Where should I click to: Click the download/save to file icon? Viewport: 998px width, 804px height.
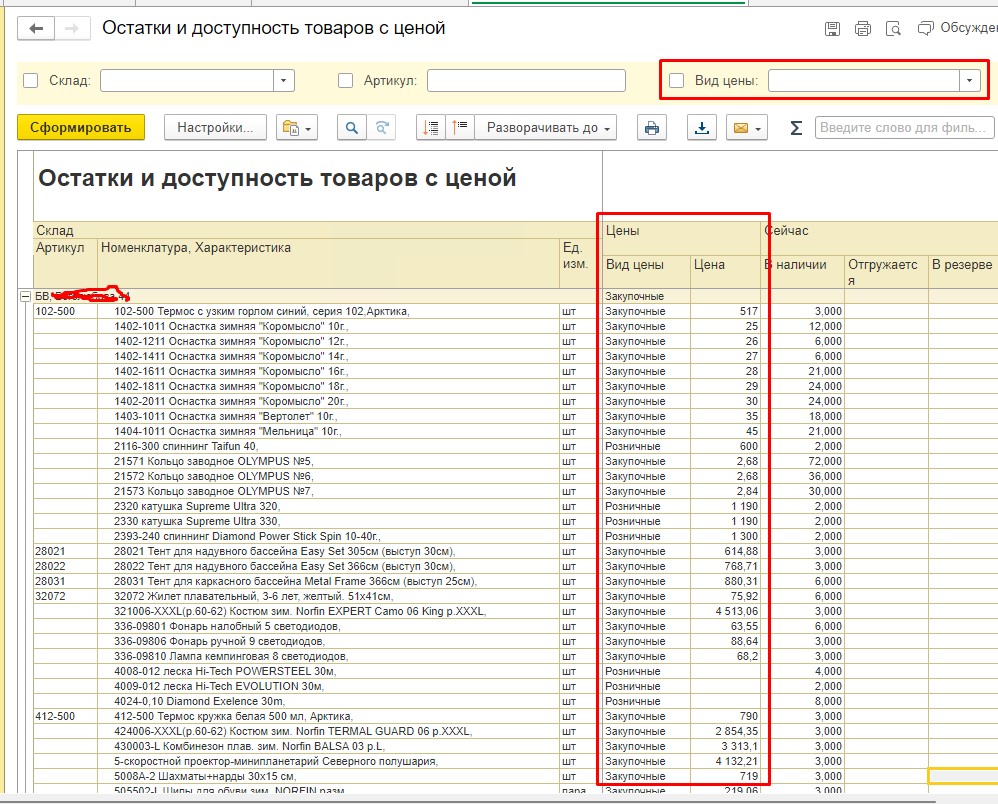click(x=702, y=128)
